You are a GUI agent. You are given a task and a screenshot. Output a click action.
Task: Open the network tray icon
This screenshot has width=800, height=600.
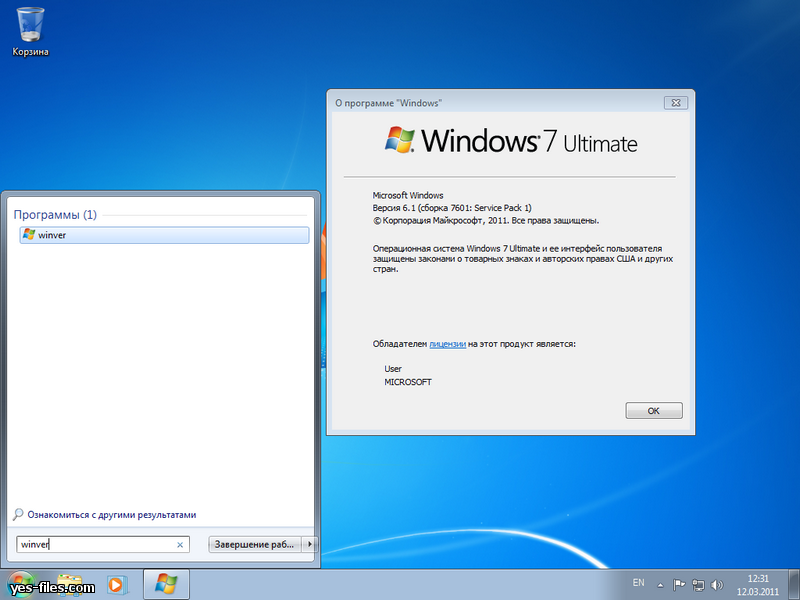point(698,585)
